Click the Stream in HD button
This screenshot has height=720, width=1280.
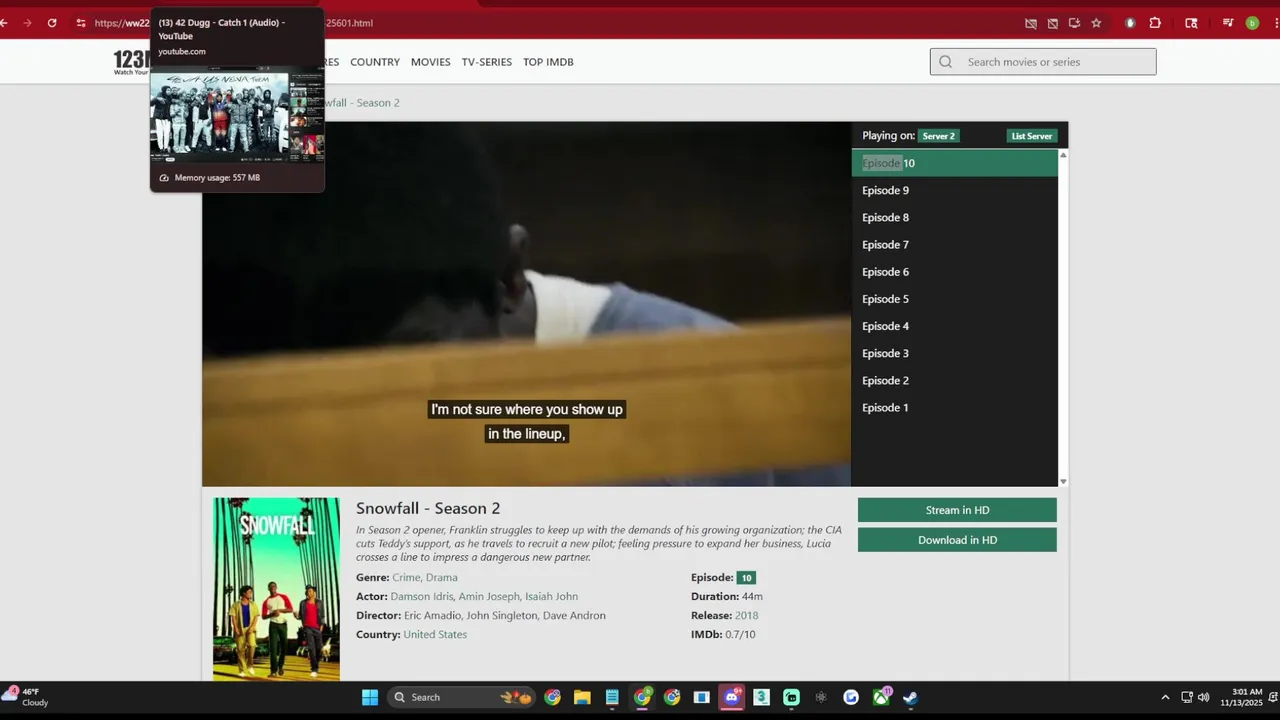point(957,510)
